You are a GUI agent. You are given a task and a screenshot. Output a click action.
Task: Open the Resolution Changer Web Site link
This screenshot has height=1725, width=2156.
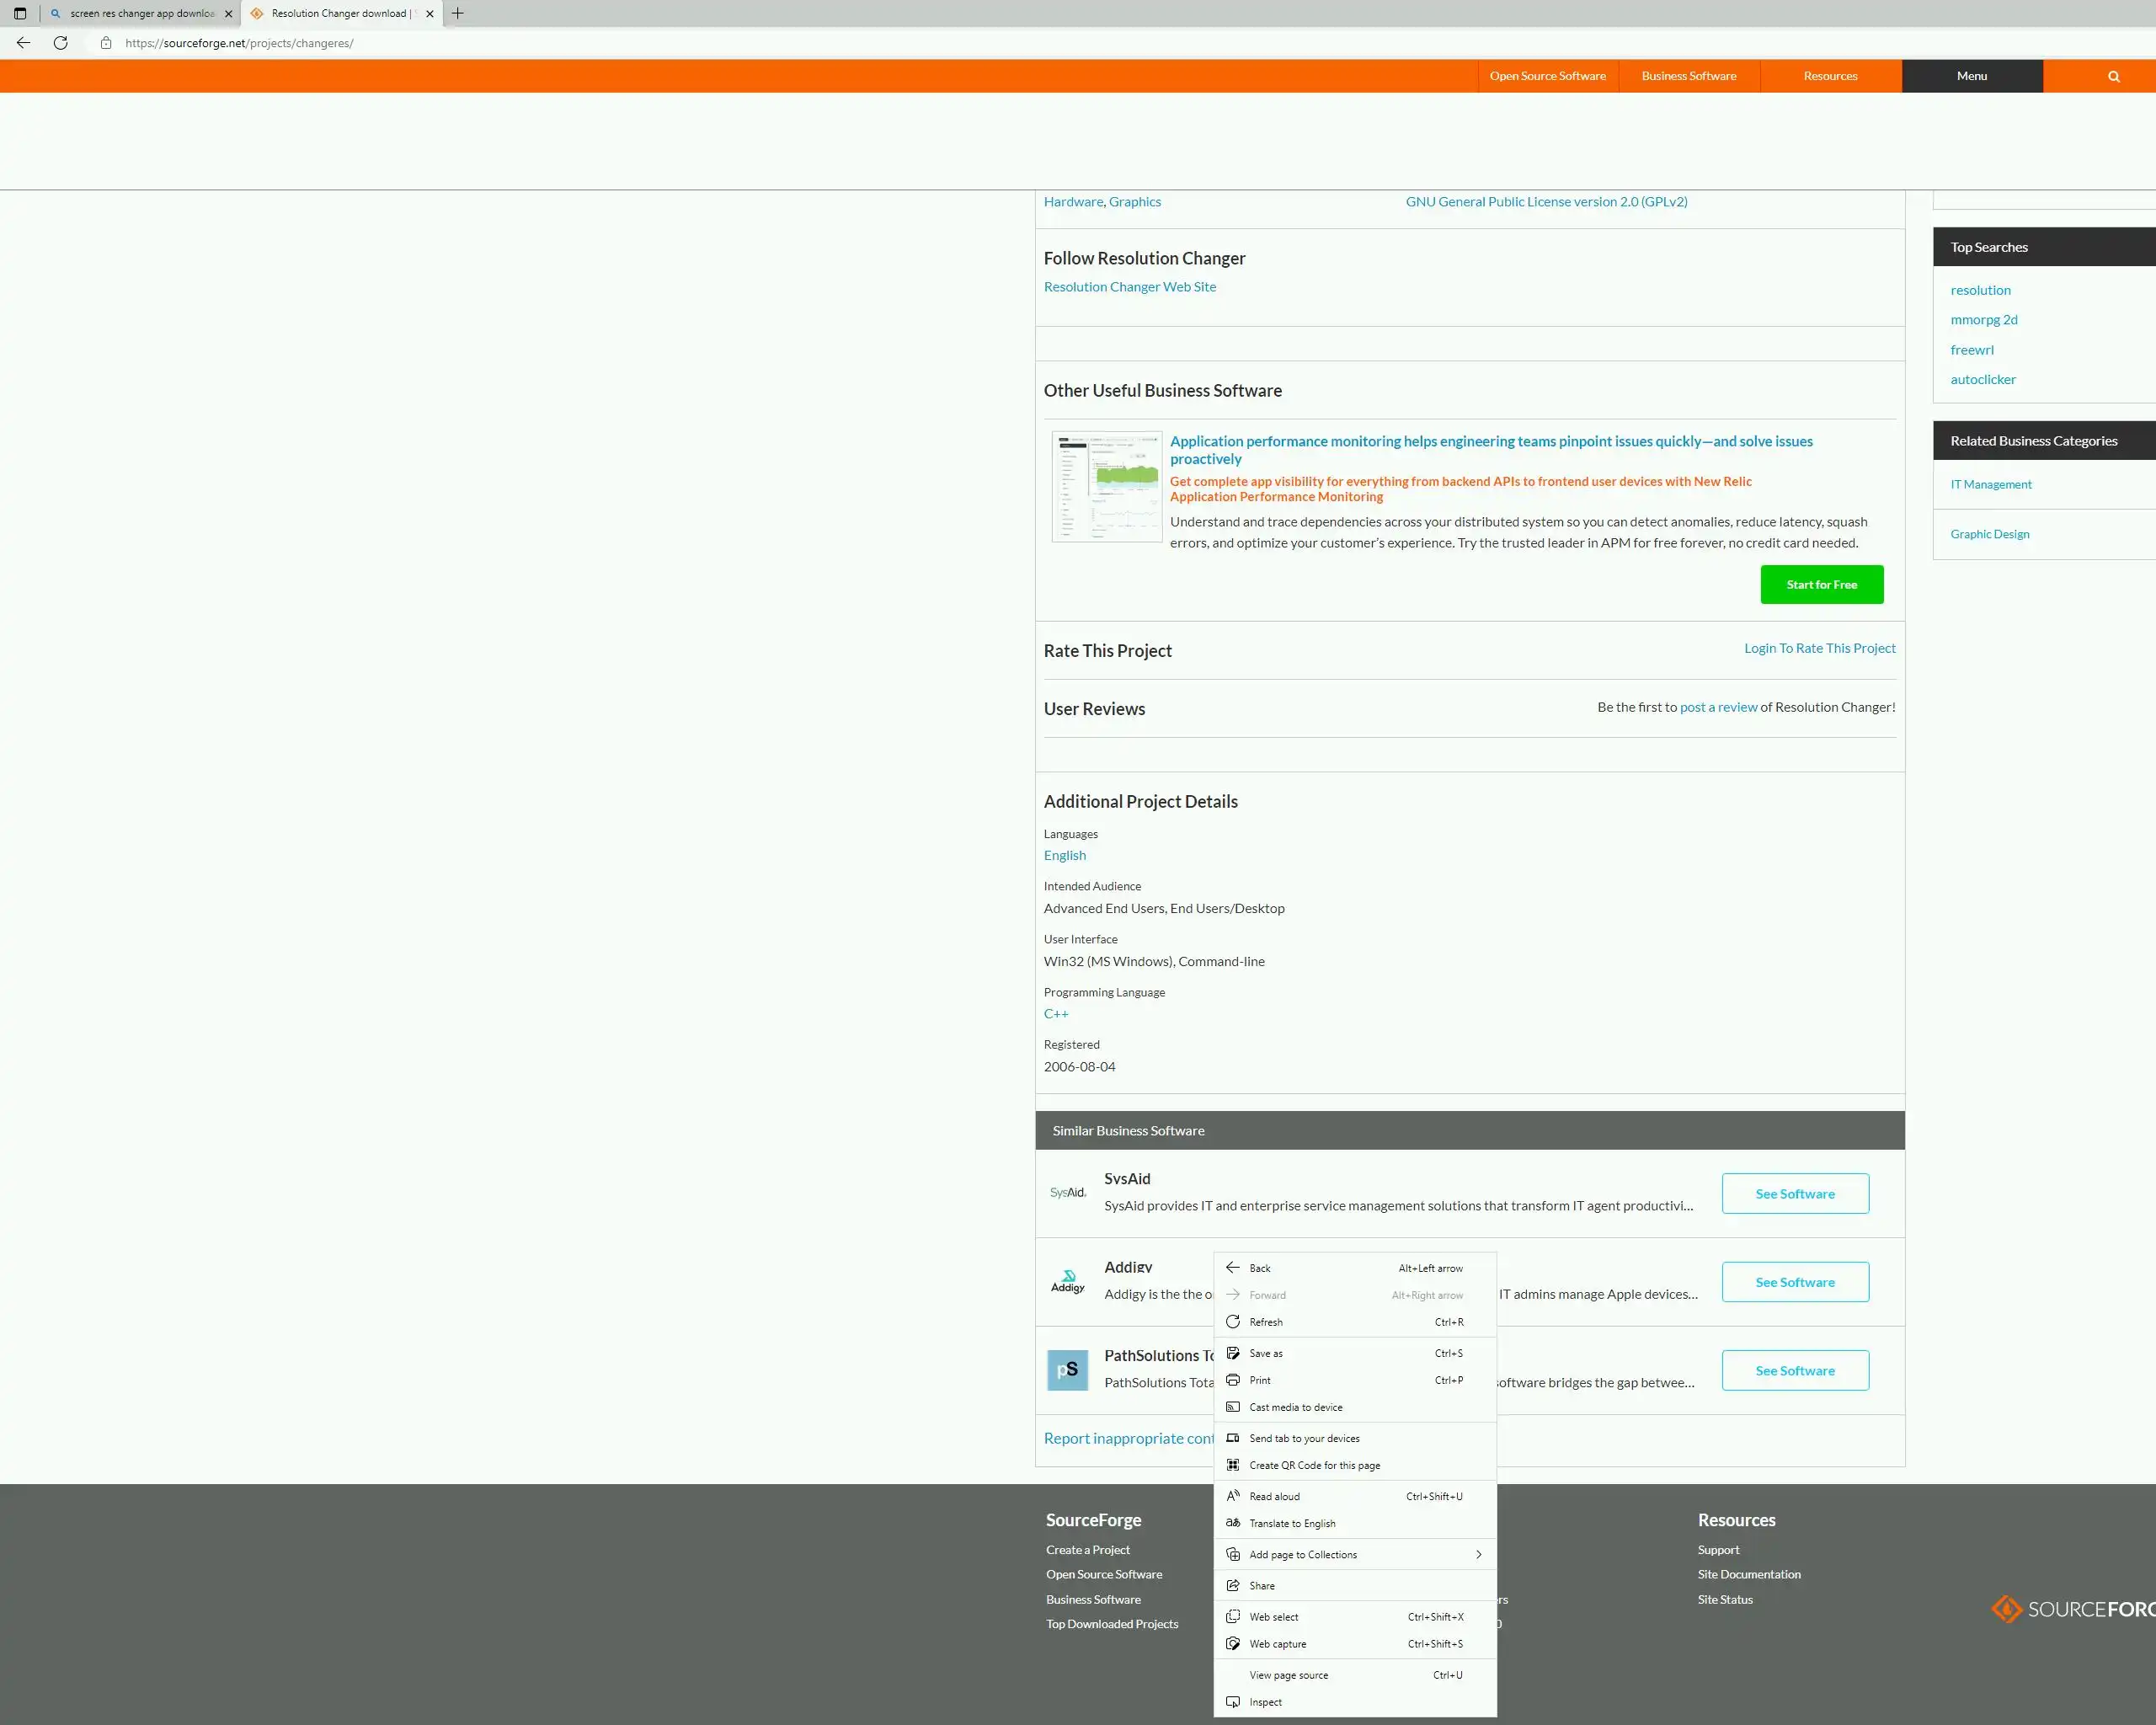[1129, 287]
